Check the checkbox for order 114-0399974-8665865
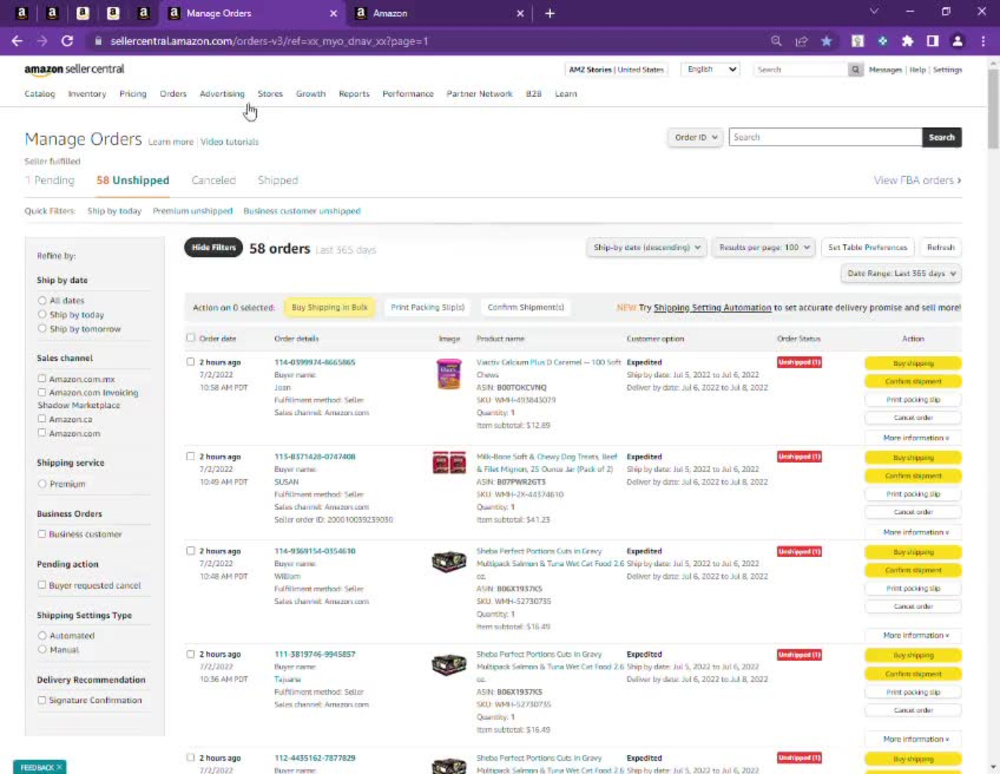1000x774 pixels. click(x=191, y=362)
